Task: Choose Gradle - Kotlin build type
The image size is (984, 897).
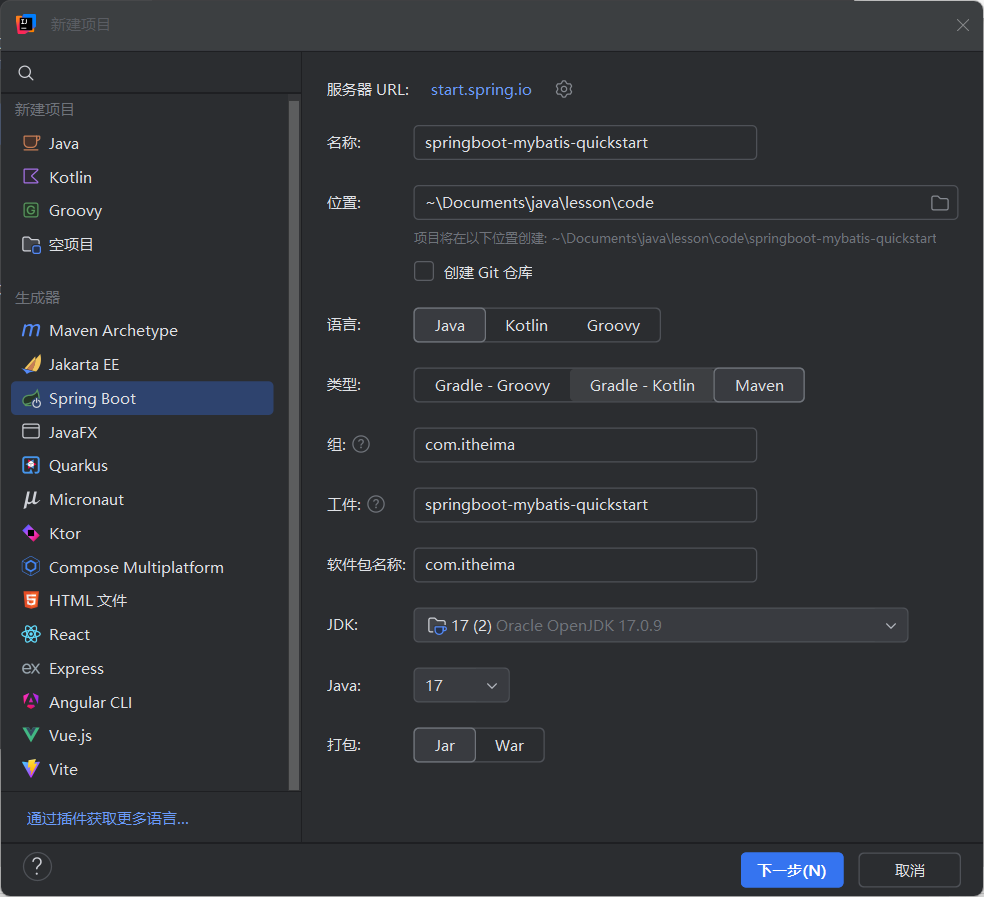Action: (x=642, y=385)
